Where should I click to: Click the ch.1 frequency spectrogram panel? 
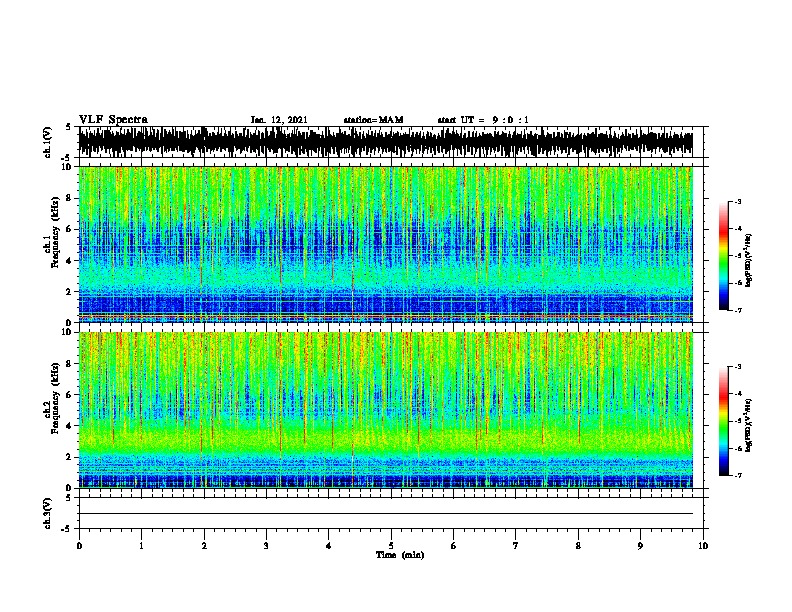[386, 244]
